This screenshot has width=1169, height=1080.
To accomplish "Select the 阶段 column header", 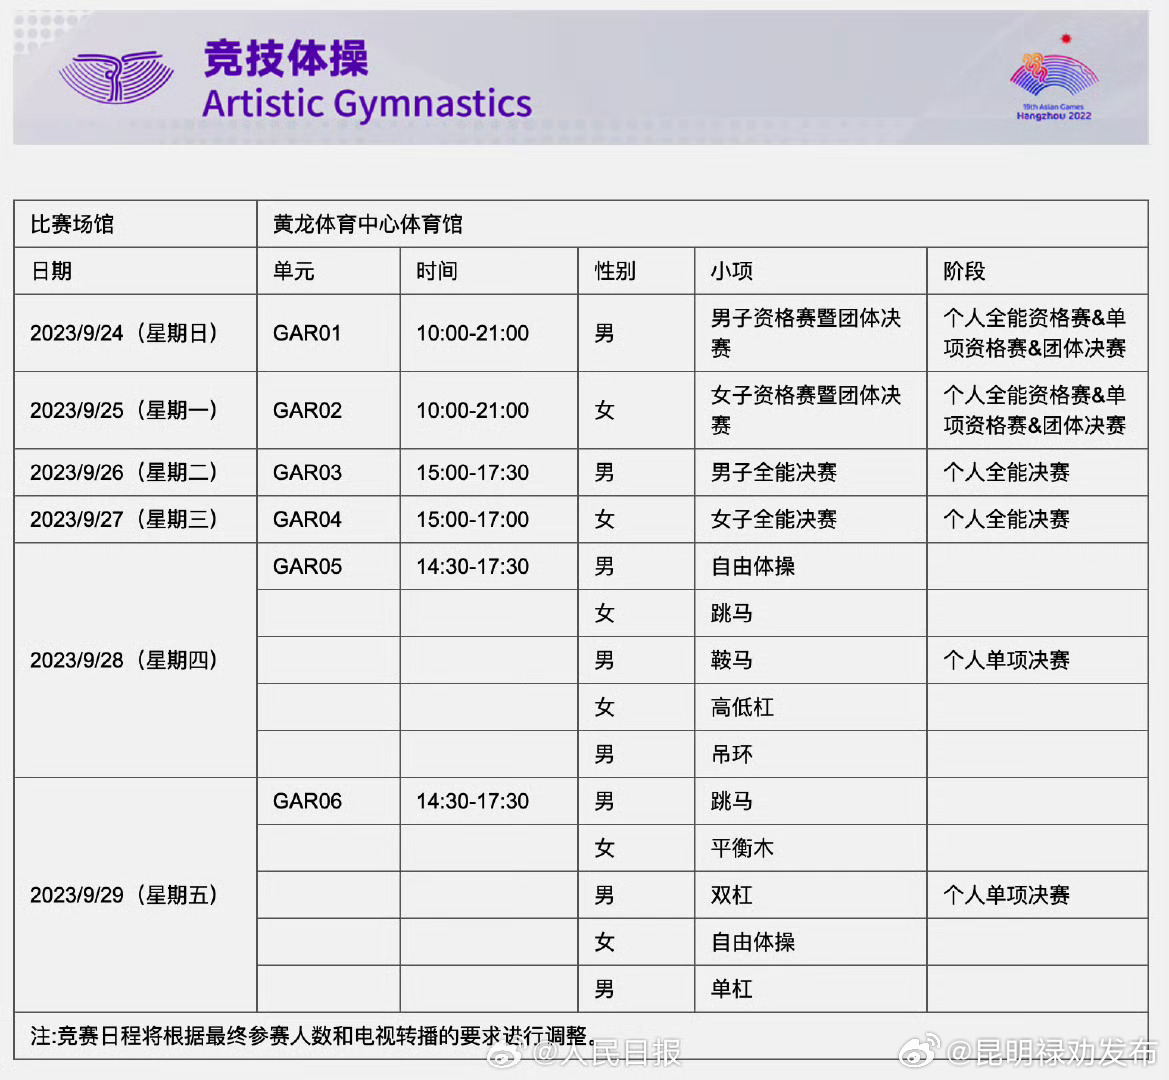I will [955, 270].
